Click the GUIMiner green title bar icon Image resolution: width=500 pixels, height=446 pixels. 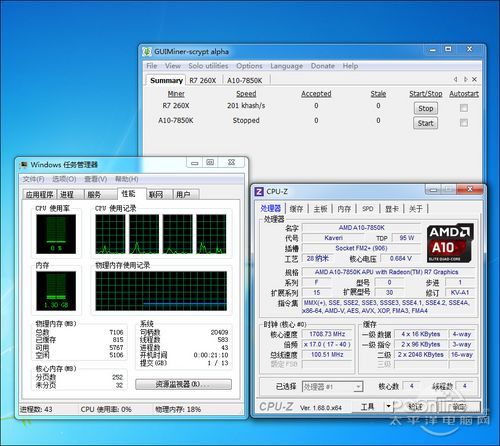(147, 52)
